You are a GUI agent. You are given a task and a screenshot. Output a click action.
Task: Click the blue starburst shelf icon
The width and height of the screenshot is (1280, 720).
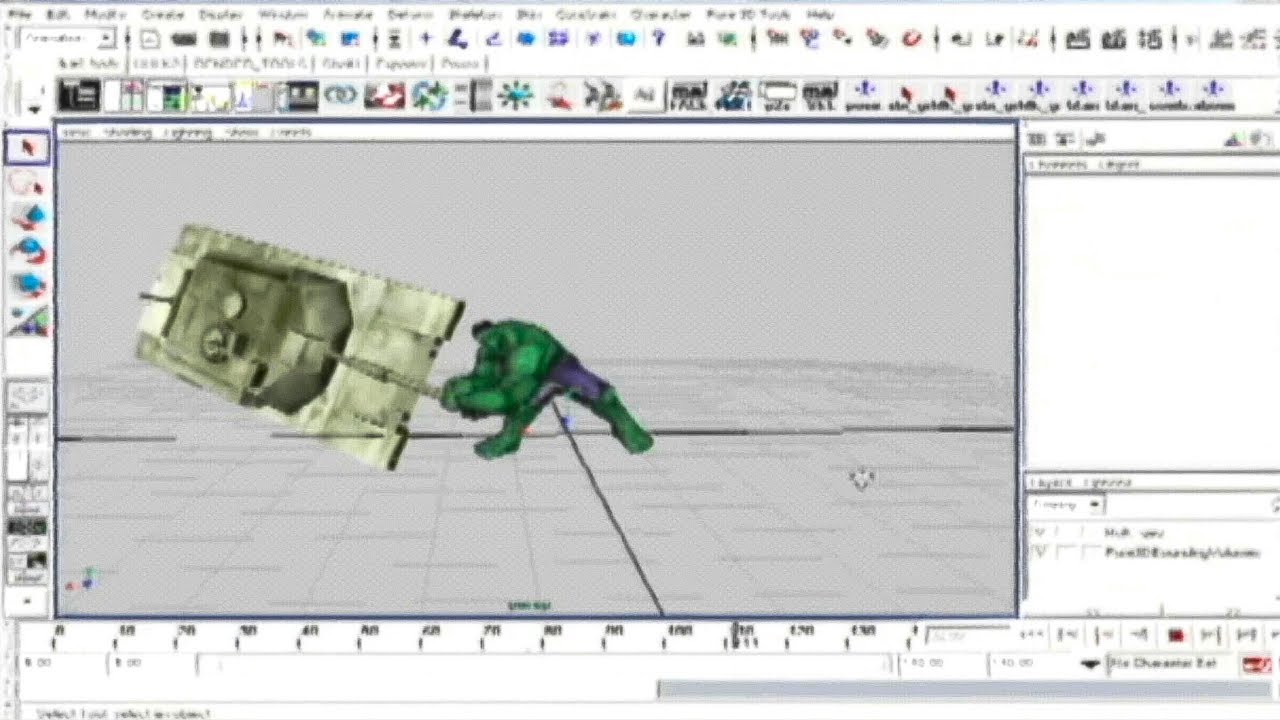point(516,96)
